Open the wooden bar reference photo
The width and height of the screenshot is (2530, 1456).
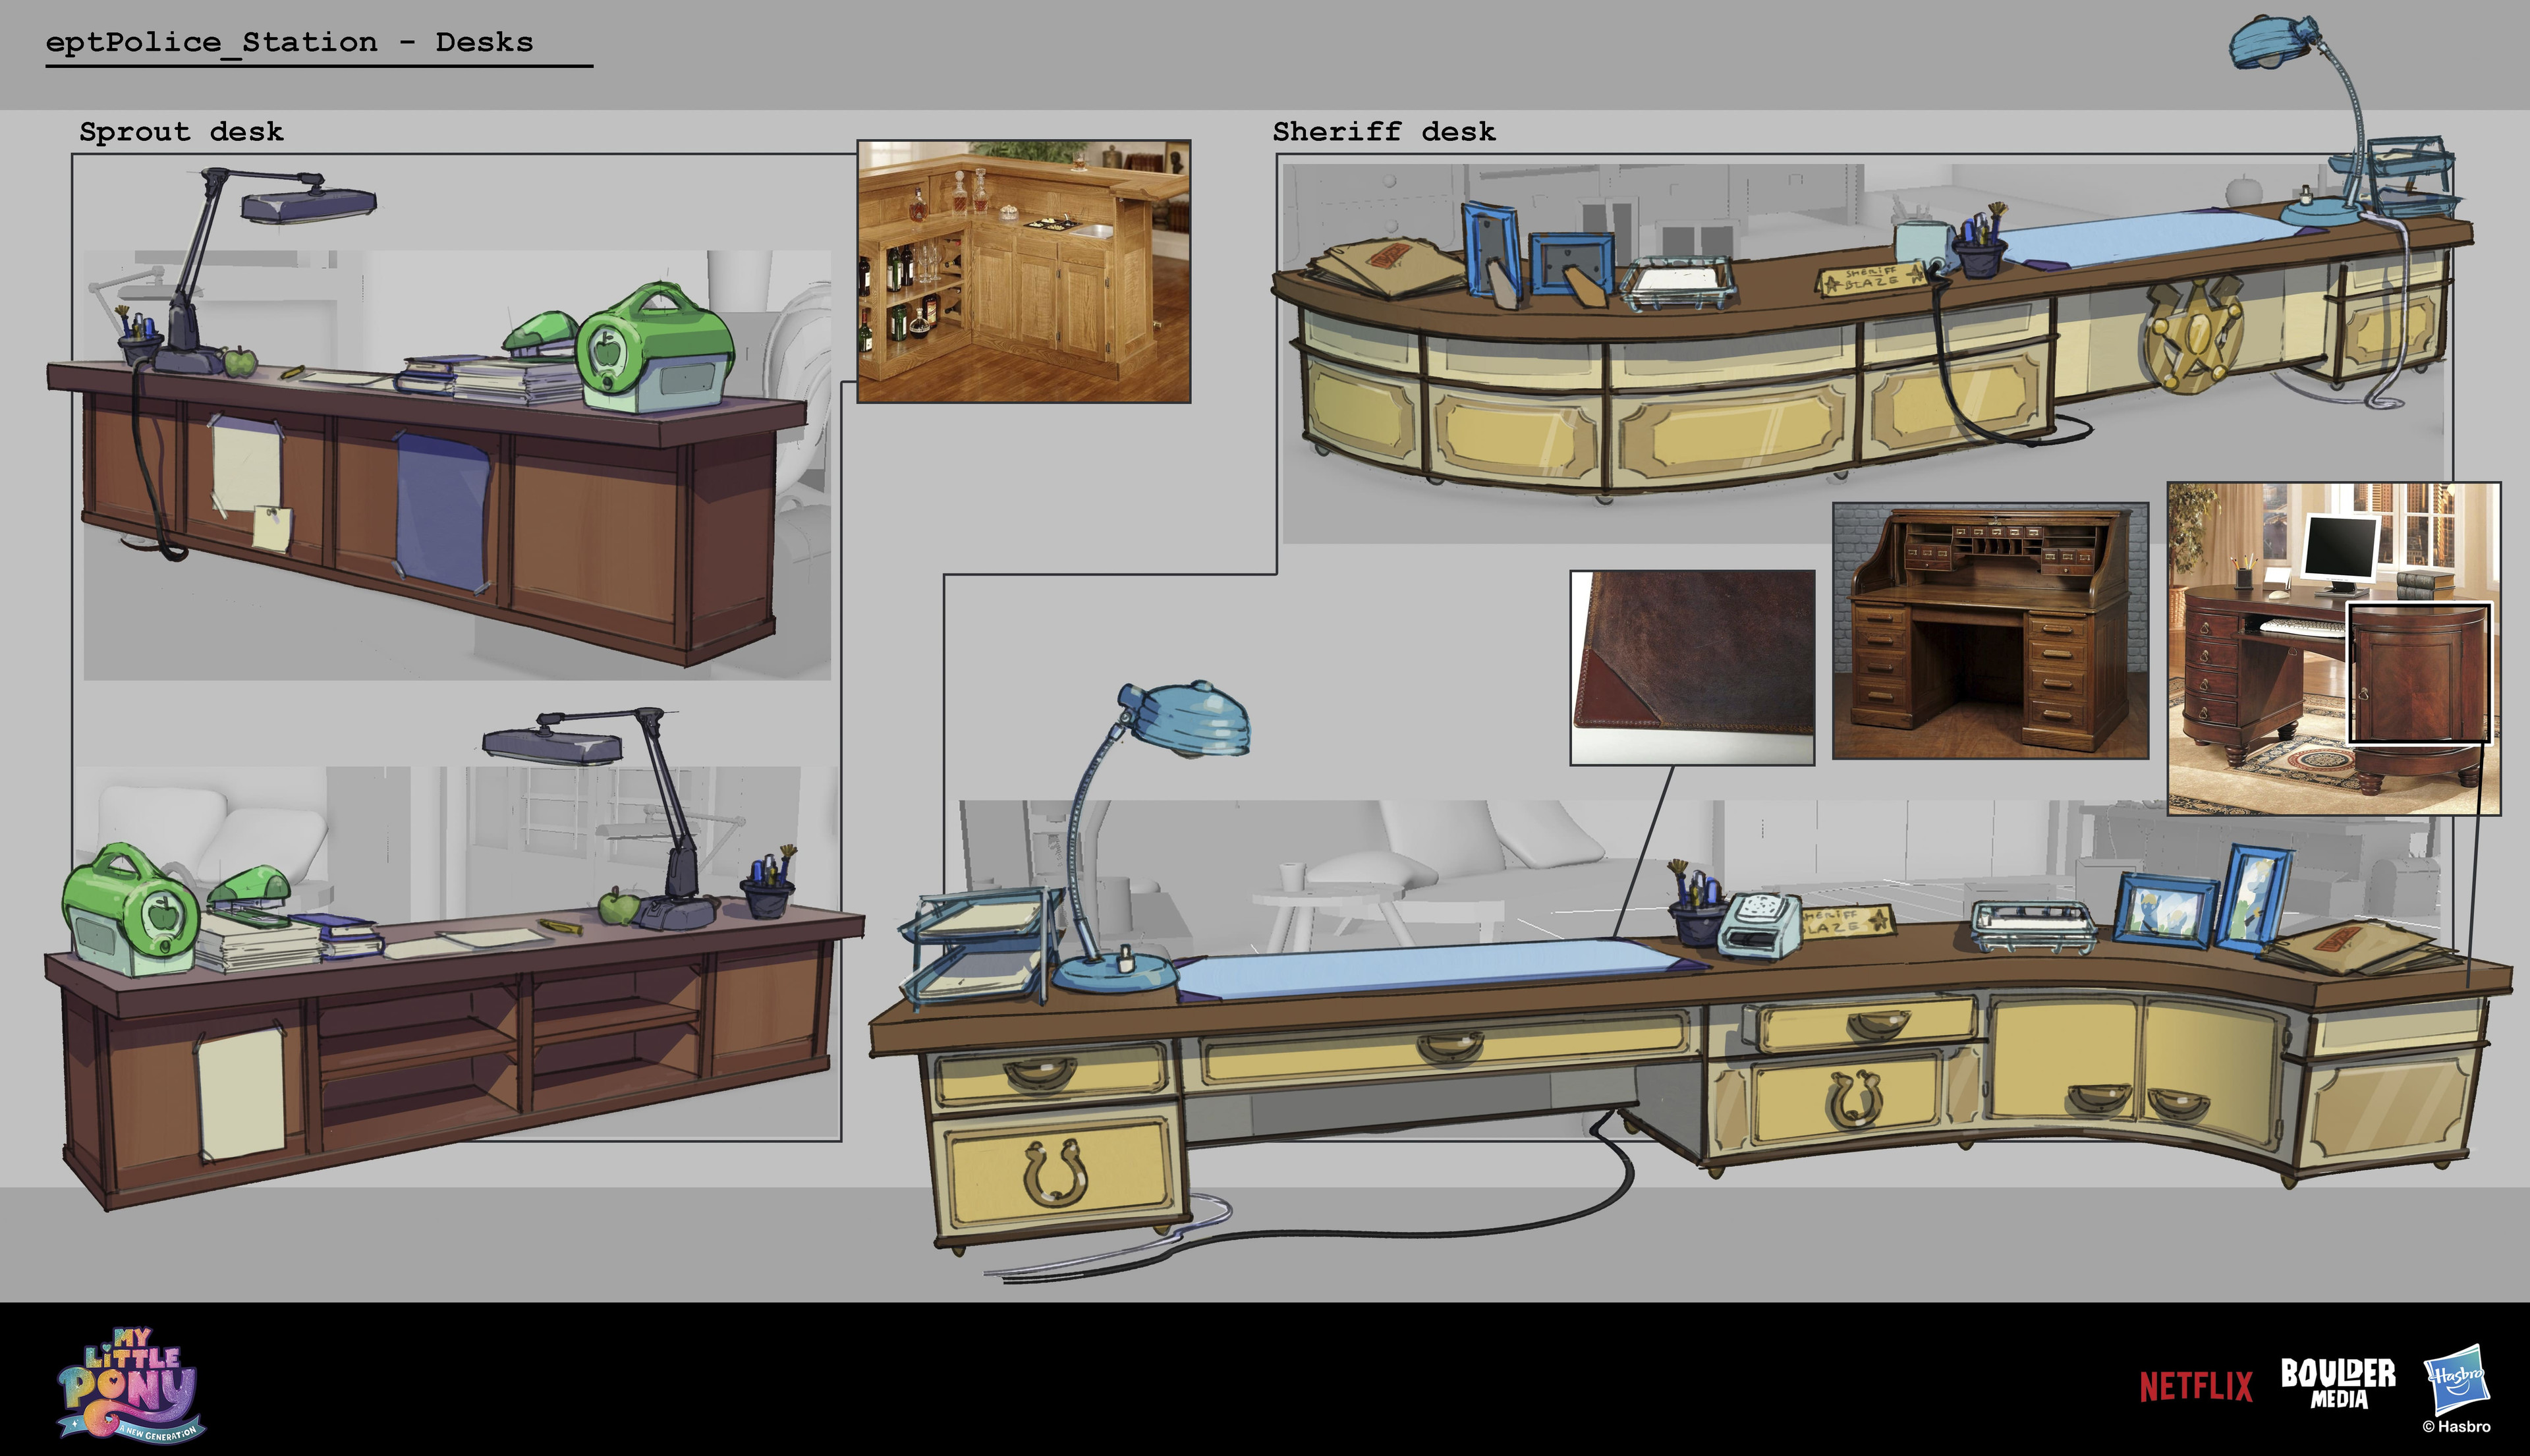pos(1023,271)
